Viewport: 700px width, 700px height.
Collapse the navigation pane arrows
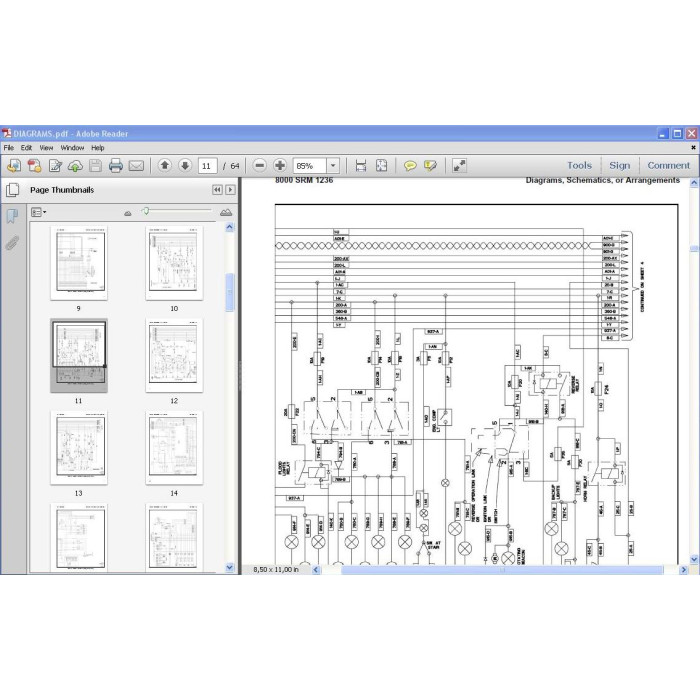tap(217, 190)
